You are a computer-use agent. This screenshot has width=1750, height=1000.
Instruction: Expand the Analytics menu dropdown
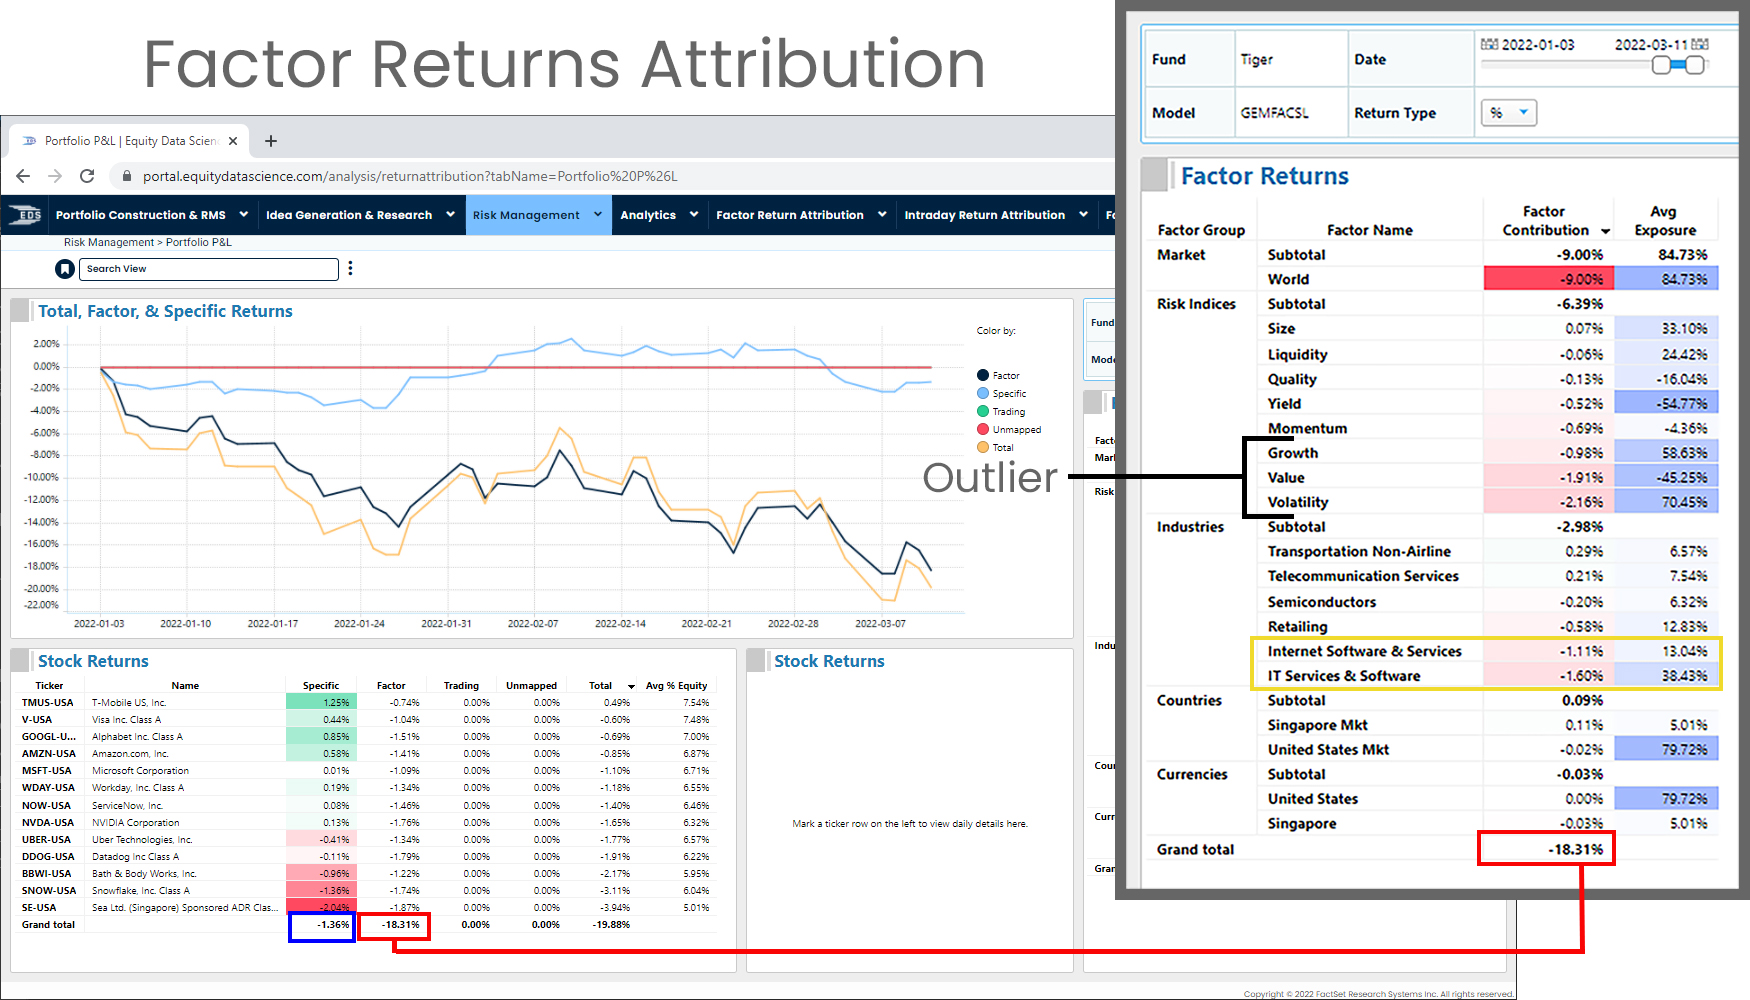(x=658, y=215)
